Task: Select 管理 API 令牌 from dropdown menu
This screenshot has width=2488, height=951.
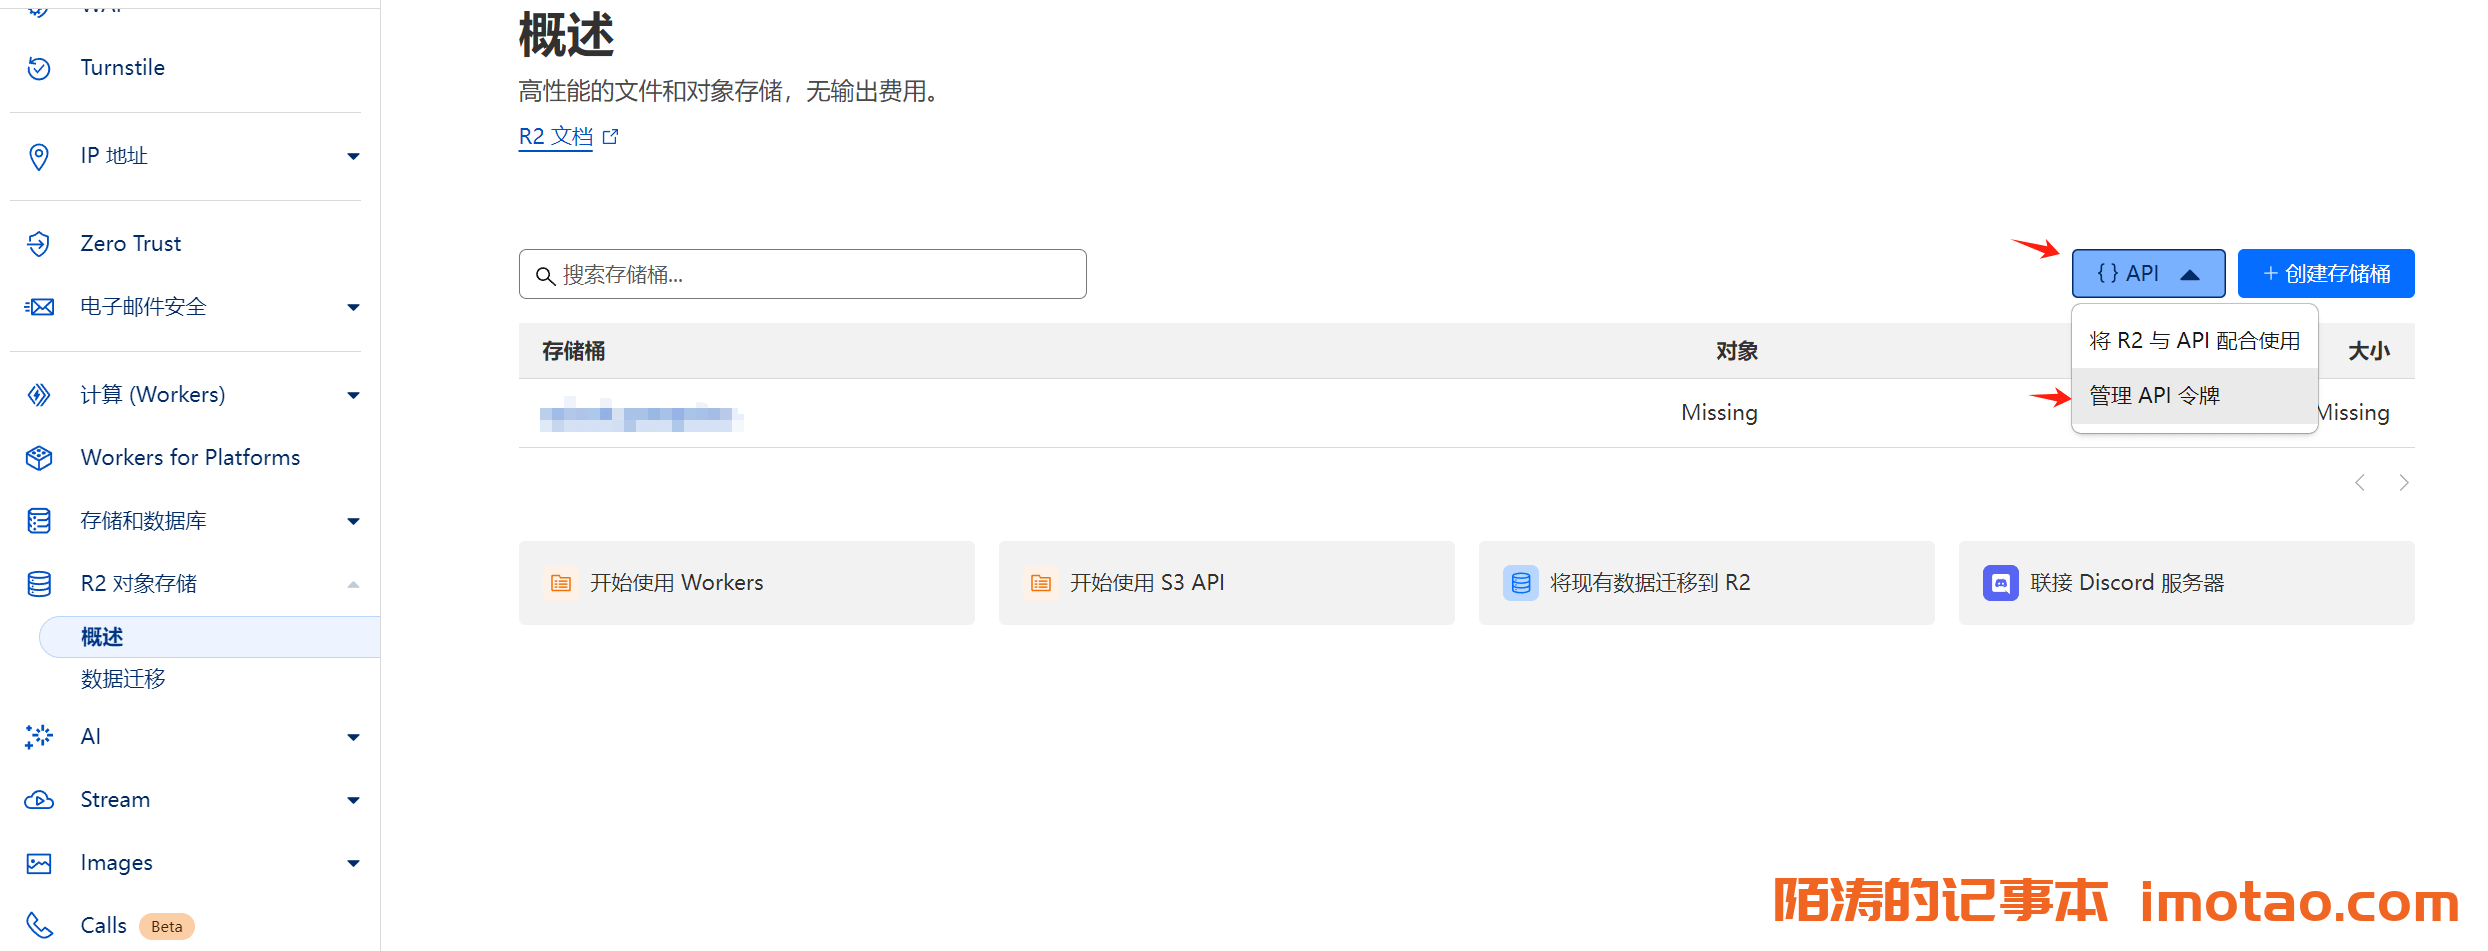Action: tap(2154, 396)
